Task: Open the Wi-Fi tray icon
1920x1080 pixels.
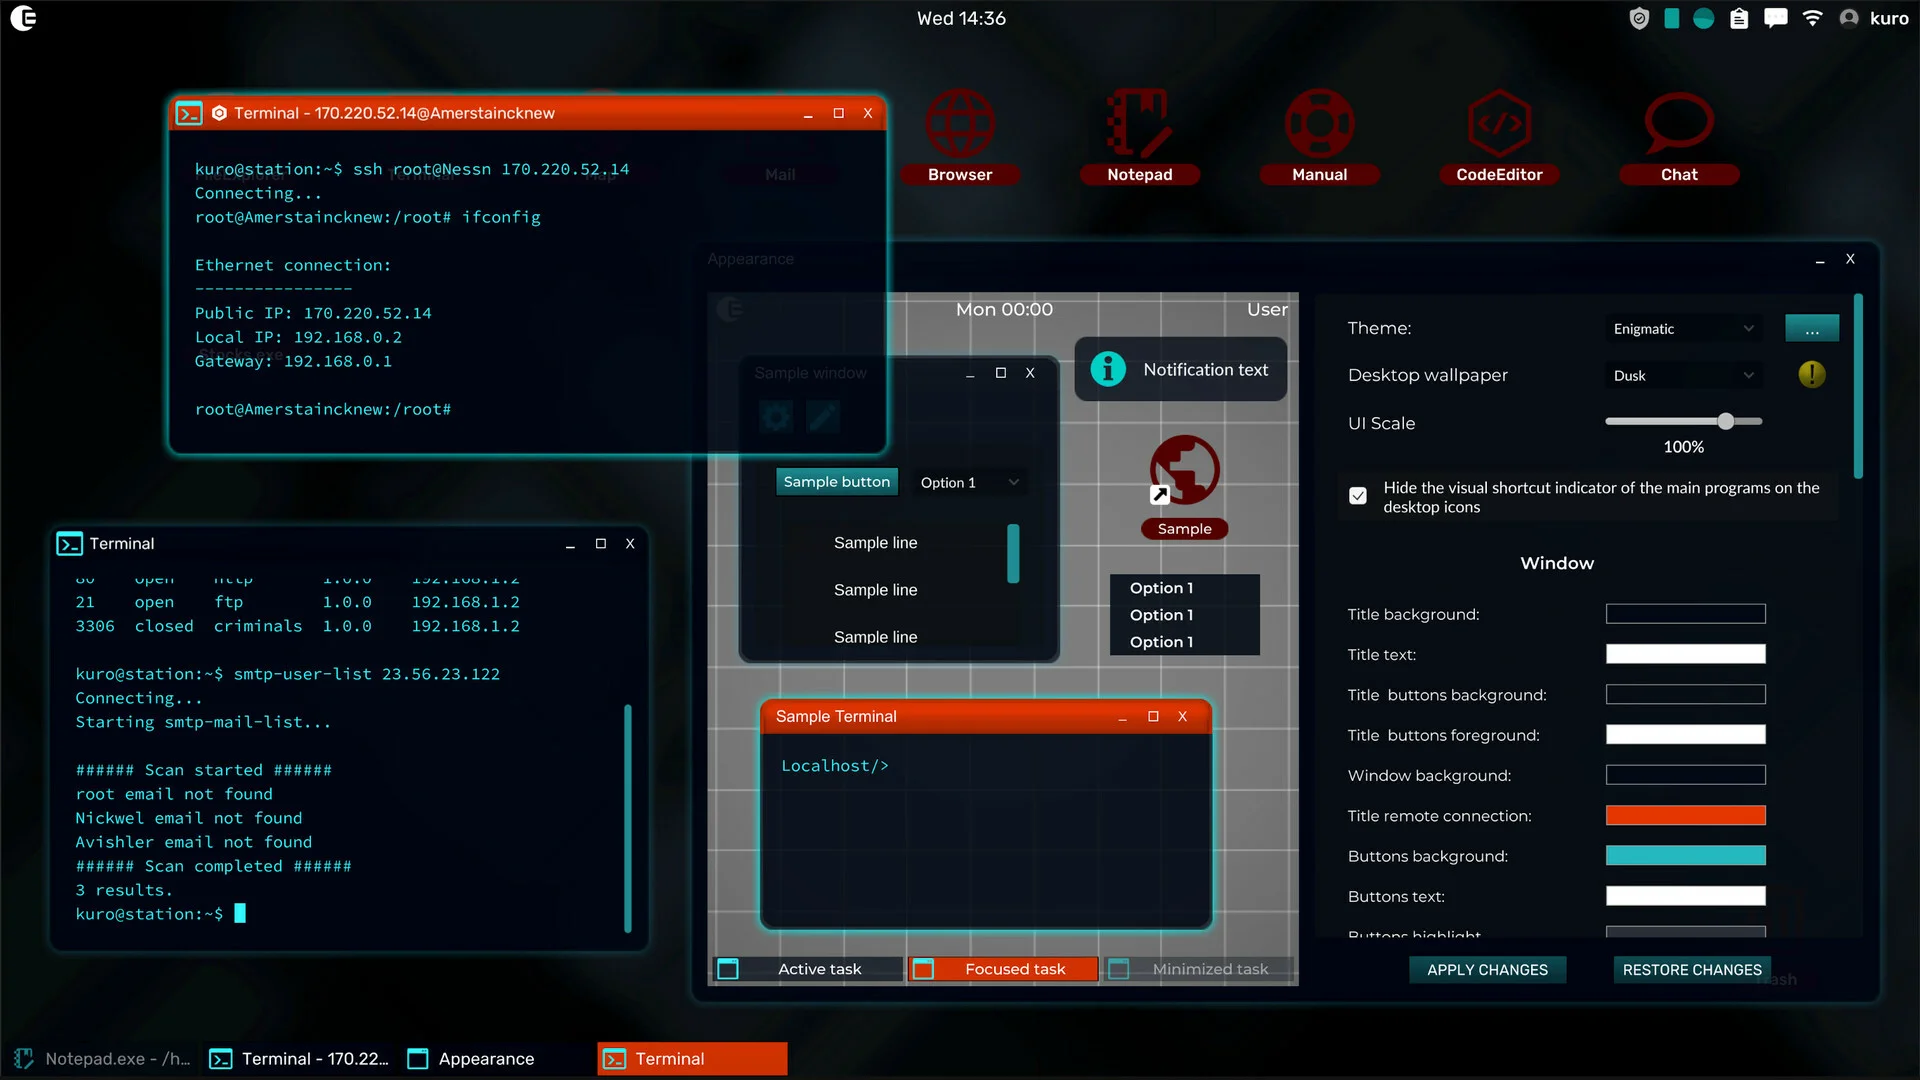Action: (1812, 18)
